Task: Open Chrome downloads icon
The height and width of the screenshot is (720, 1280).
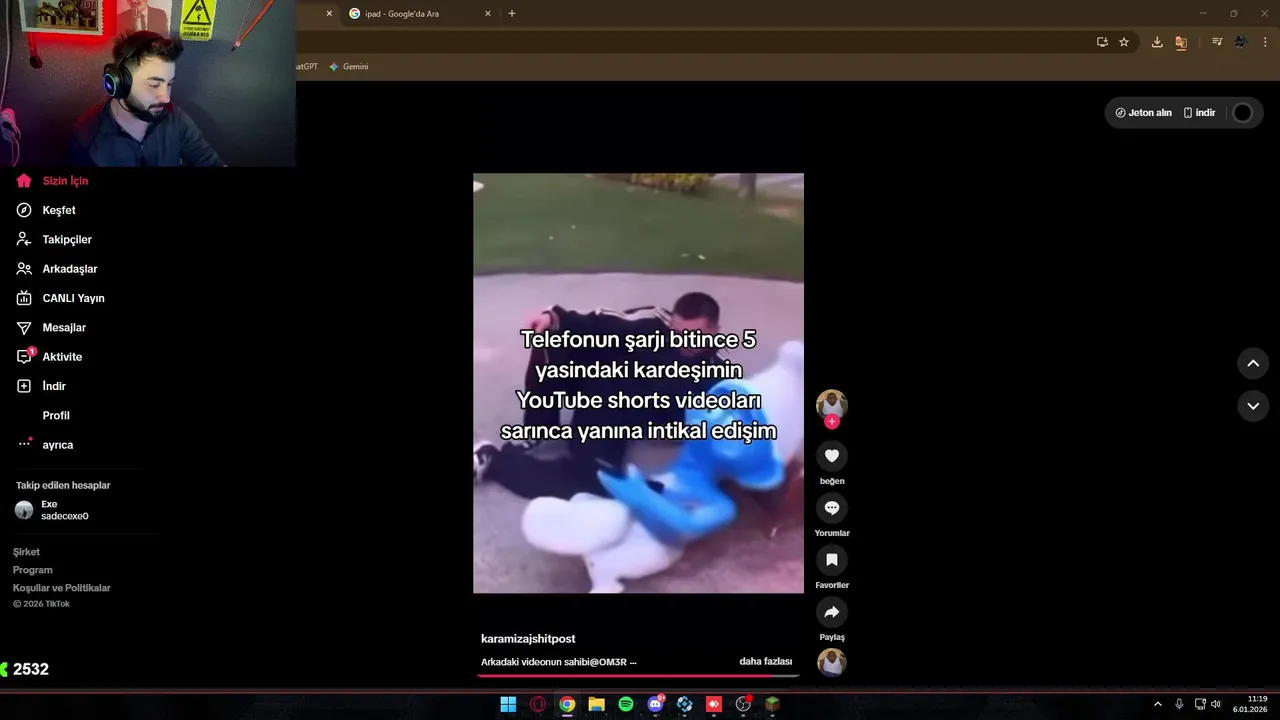Action: click(1157, 42)
